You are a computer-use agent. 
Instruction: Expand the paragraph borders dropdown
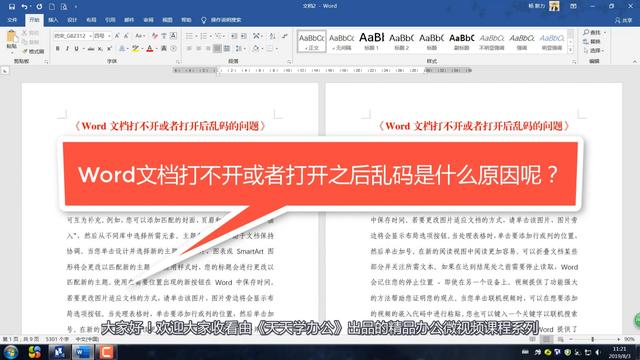coord(276,49)
